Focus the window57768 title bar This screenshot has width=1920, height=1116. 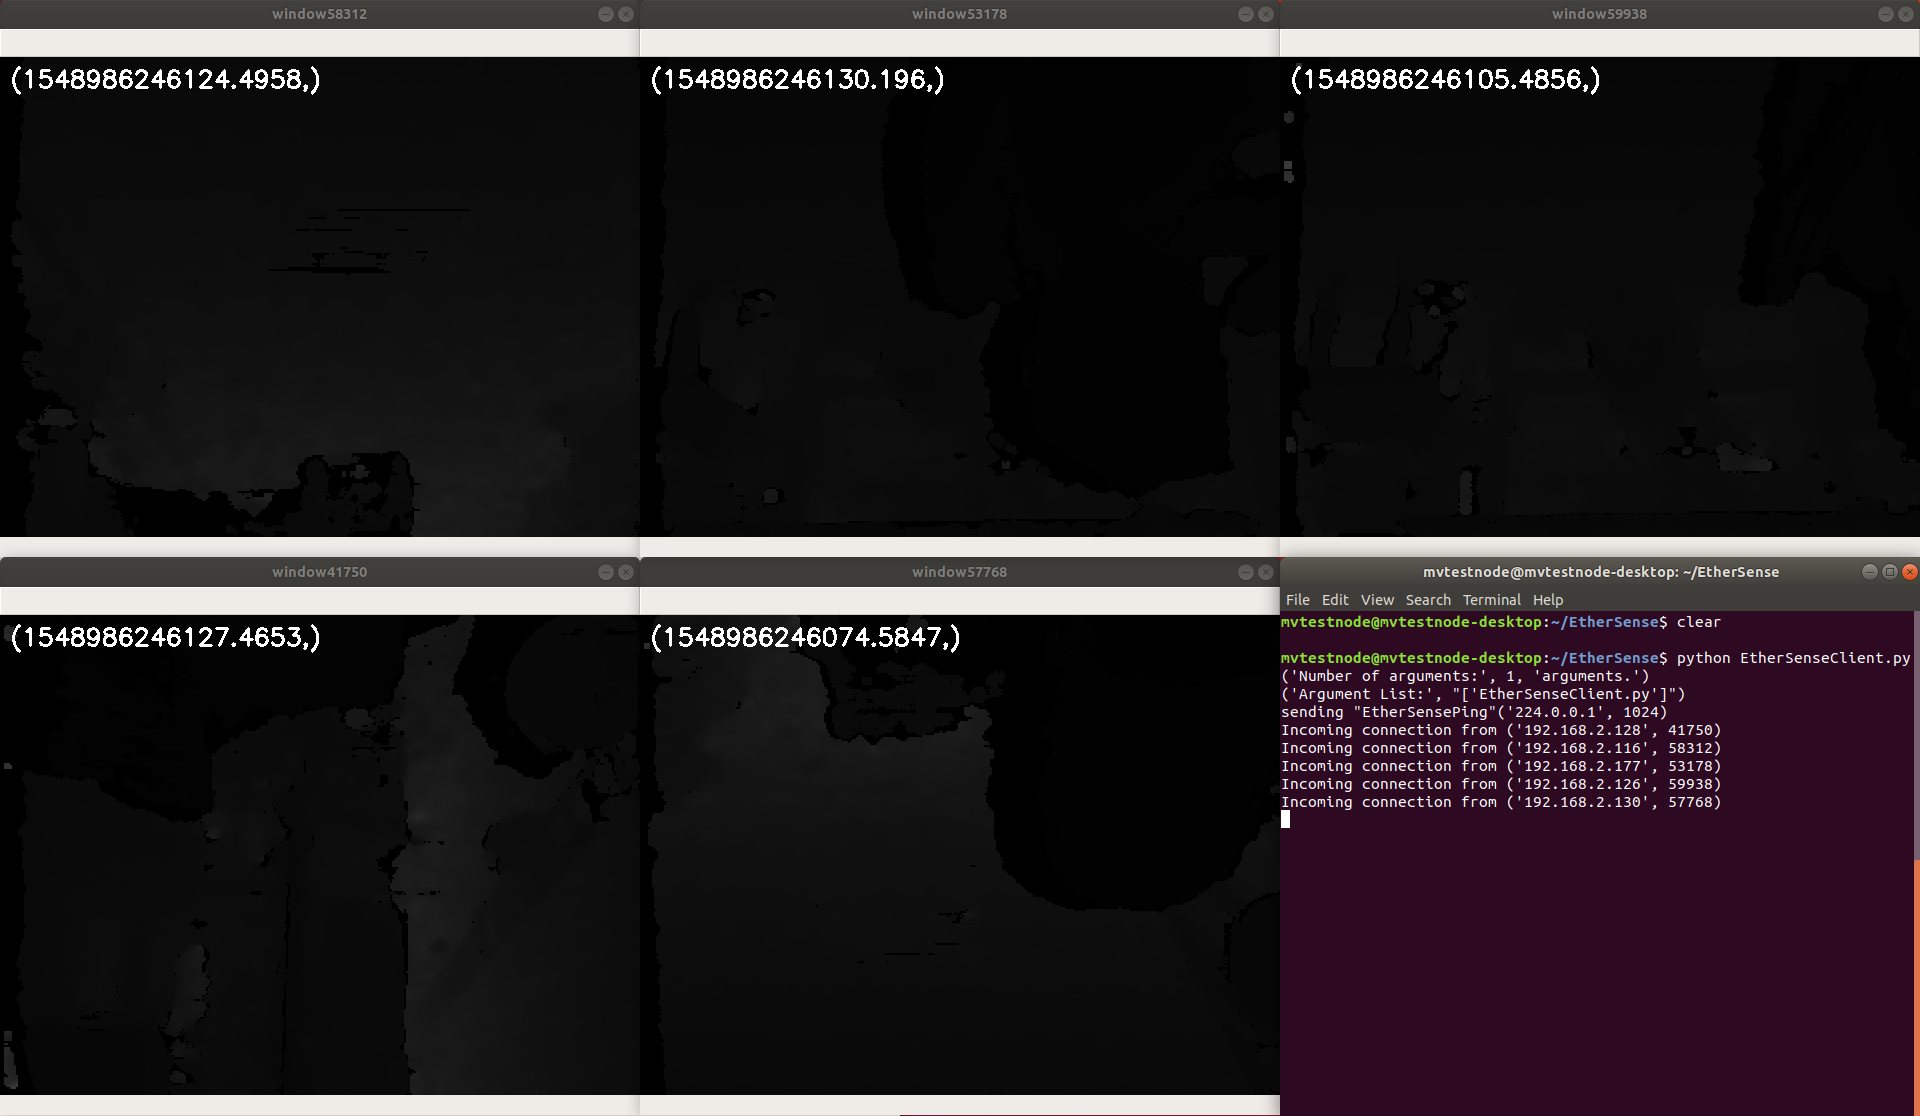click(x=958, y=572)
